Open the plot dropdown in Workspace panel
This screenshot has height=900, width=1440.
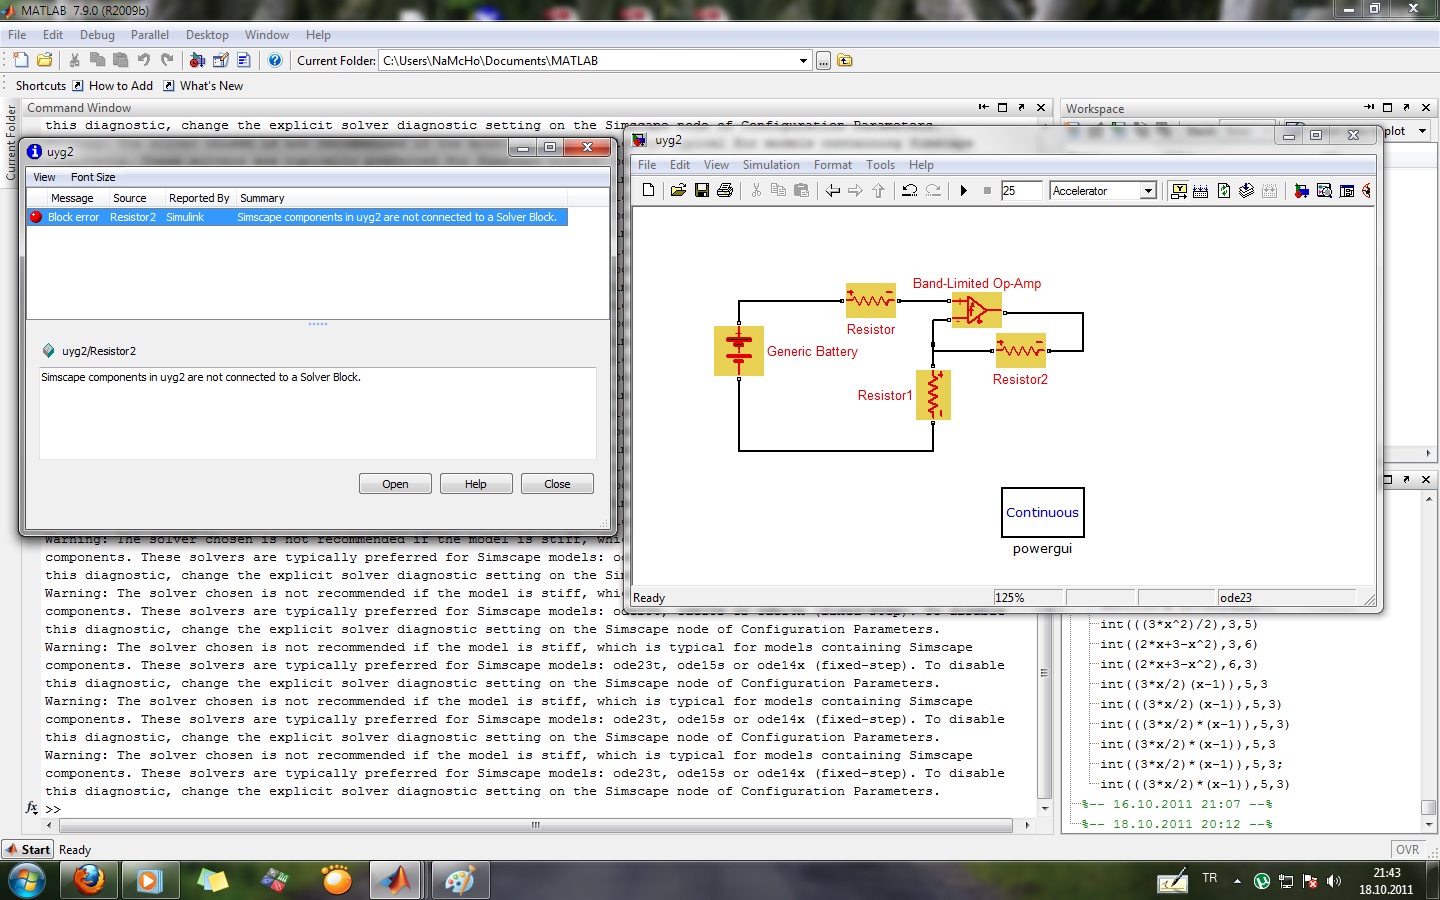coord(1421,131)
